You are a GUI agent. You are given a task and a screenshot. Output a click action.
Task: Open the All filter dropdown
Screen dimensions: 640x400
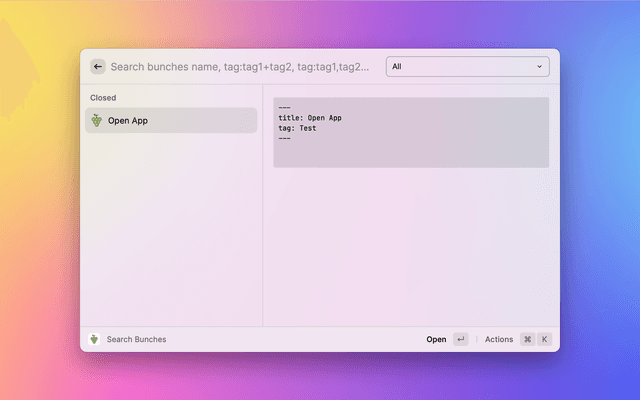pos(466,67)
